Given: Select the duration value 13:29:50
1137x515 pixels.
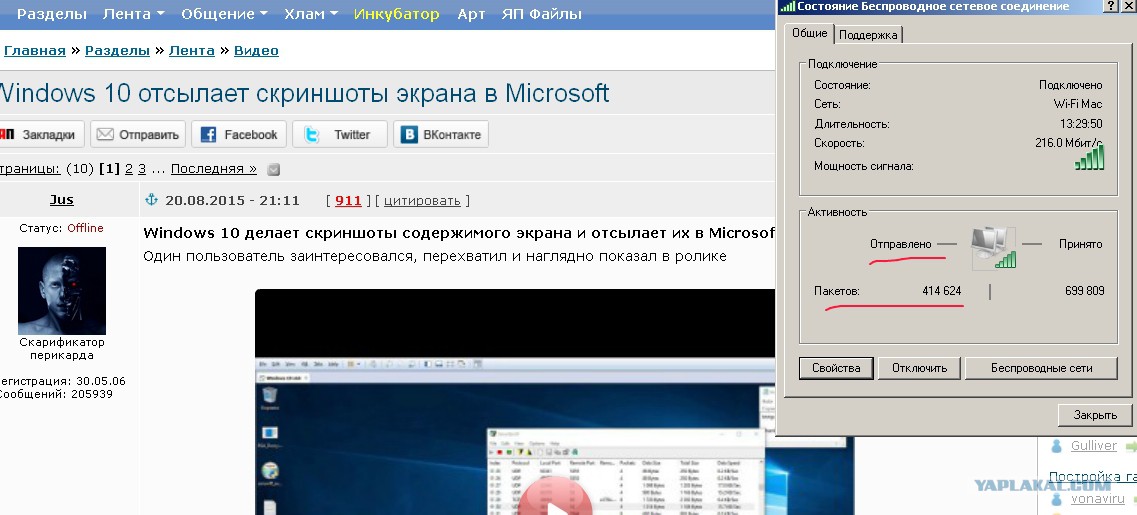Looking at the screenshot, I should 1081,124.
